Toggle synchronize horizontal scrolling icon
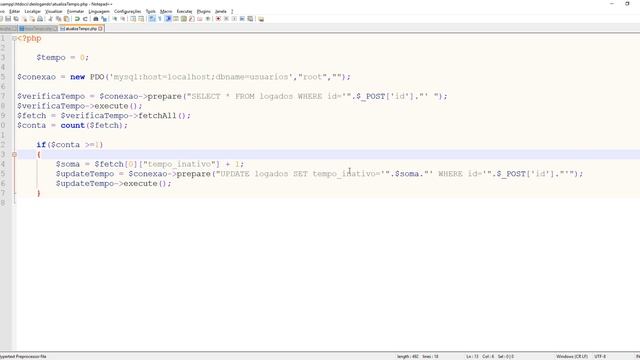The width and height of the screenshot is (640, 360). coord(141,19)
